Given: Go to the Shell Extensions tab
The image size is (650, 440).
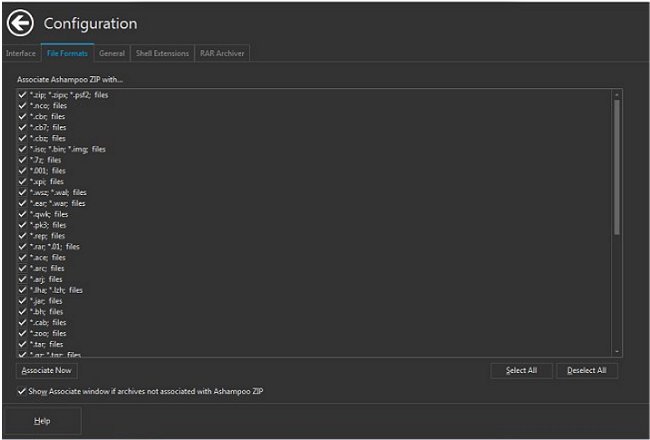Looking at the screenshot, I should click(162, 53).
